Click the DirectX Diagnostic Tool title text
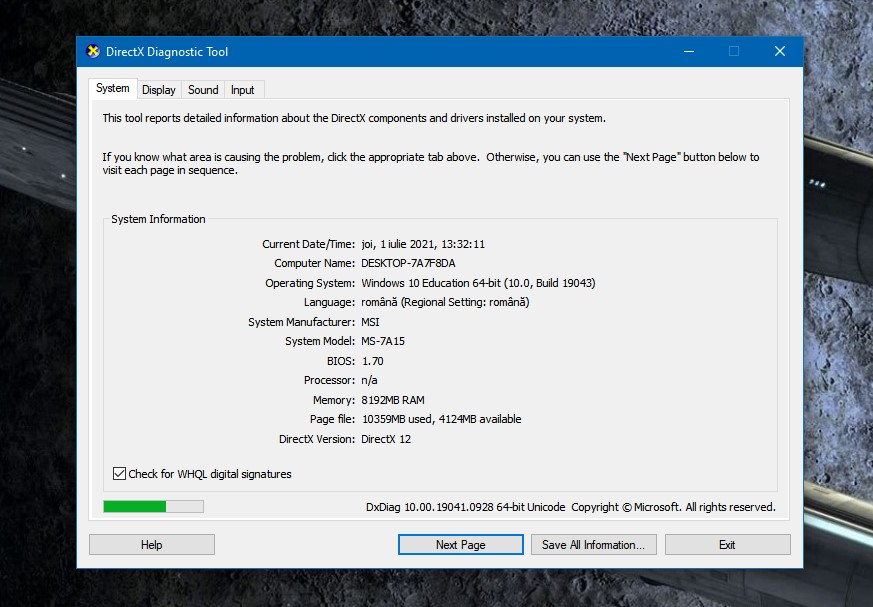This screenshot has height=607, width=873. coord(167,52)
